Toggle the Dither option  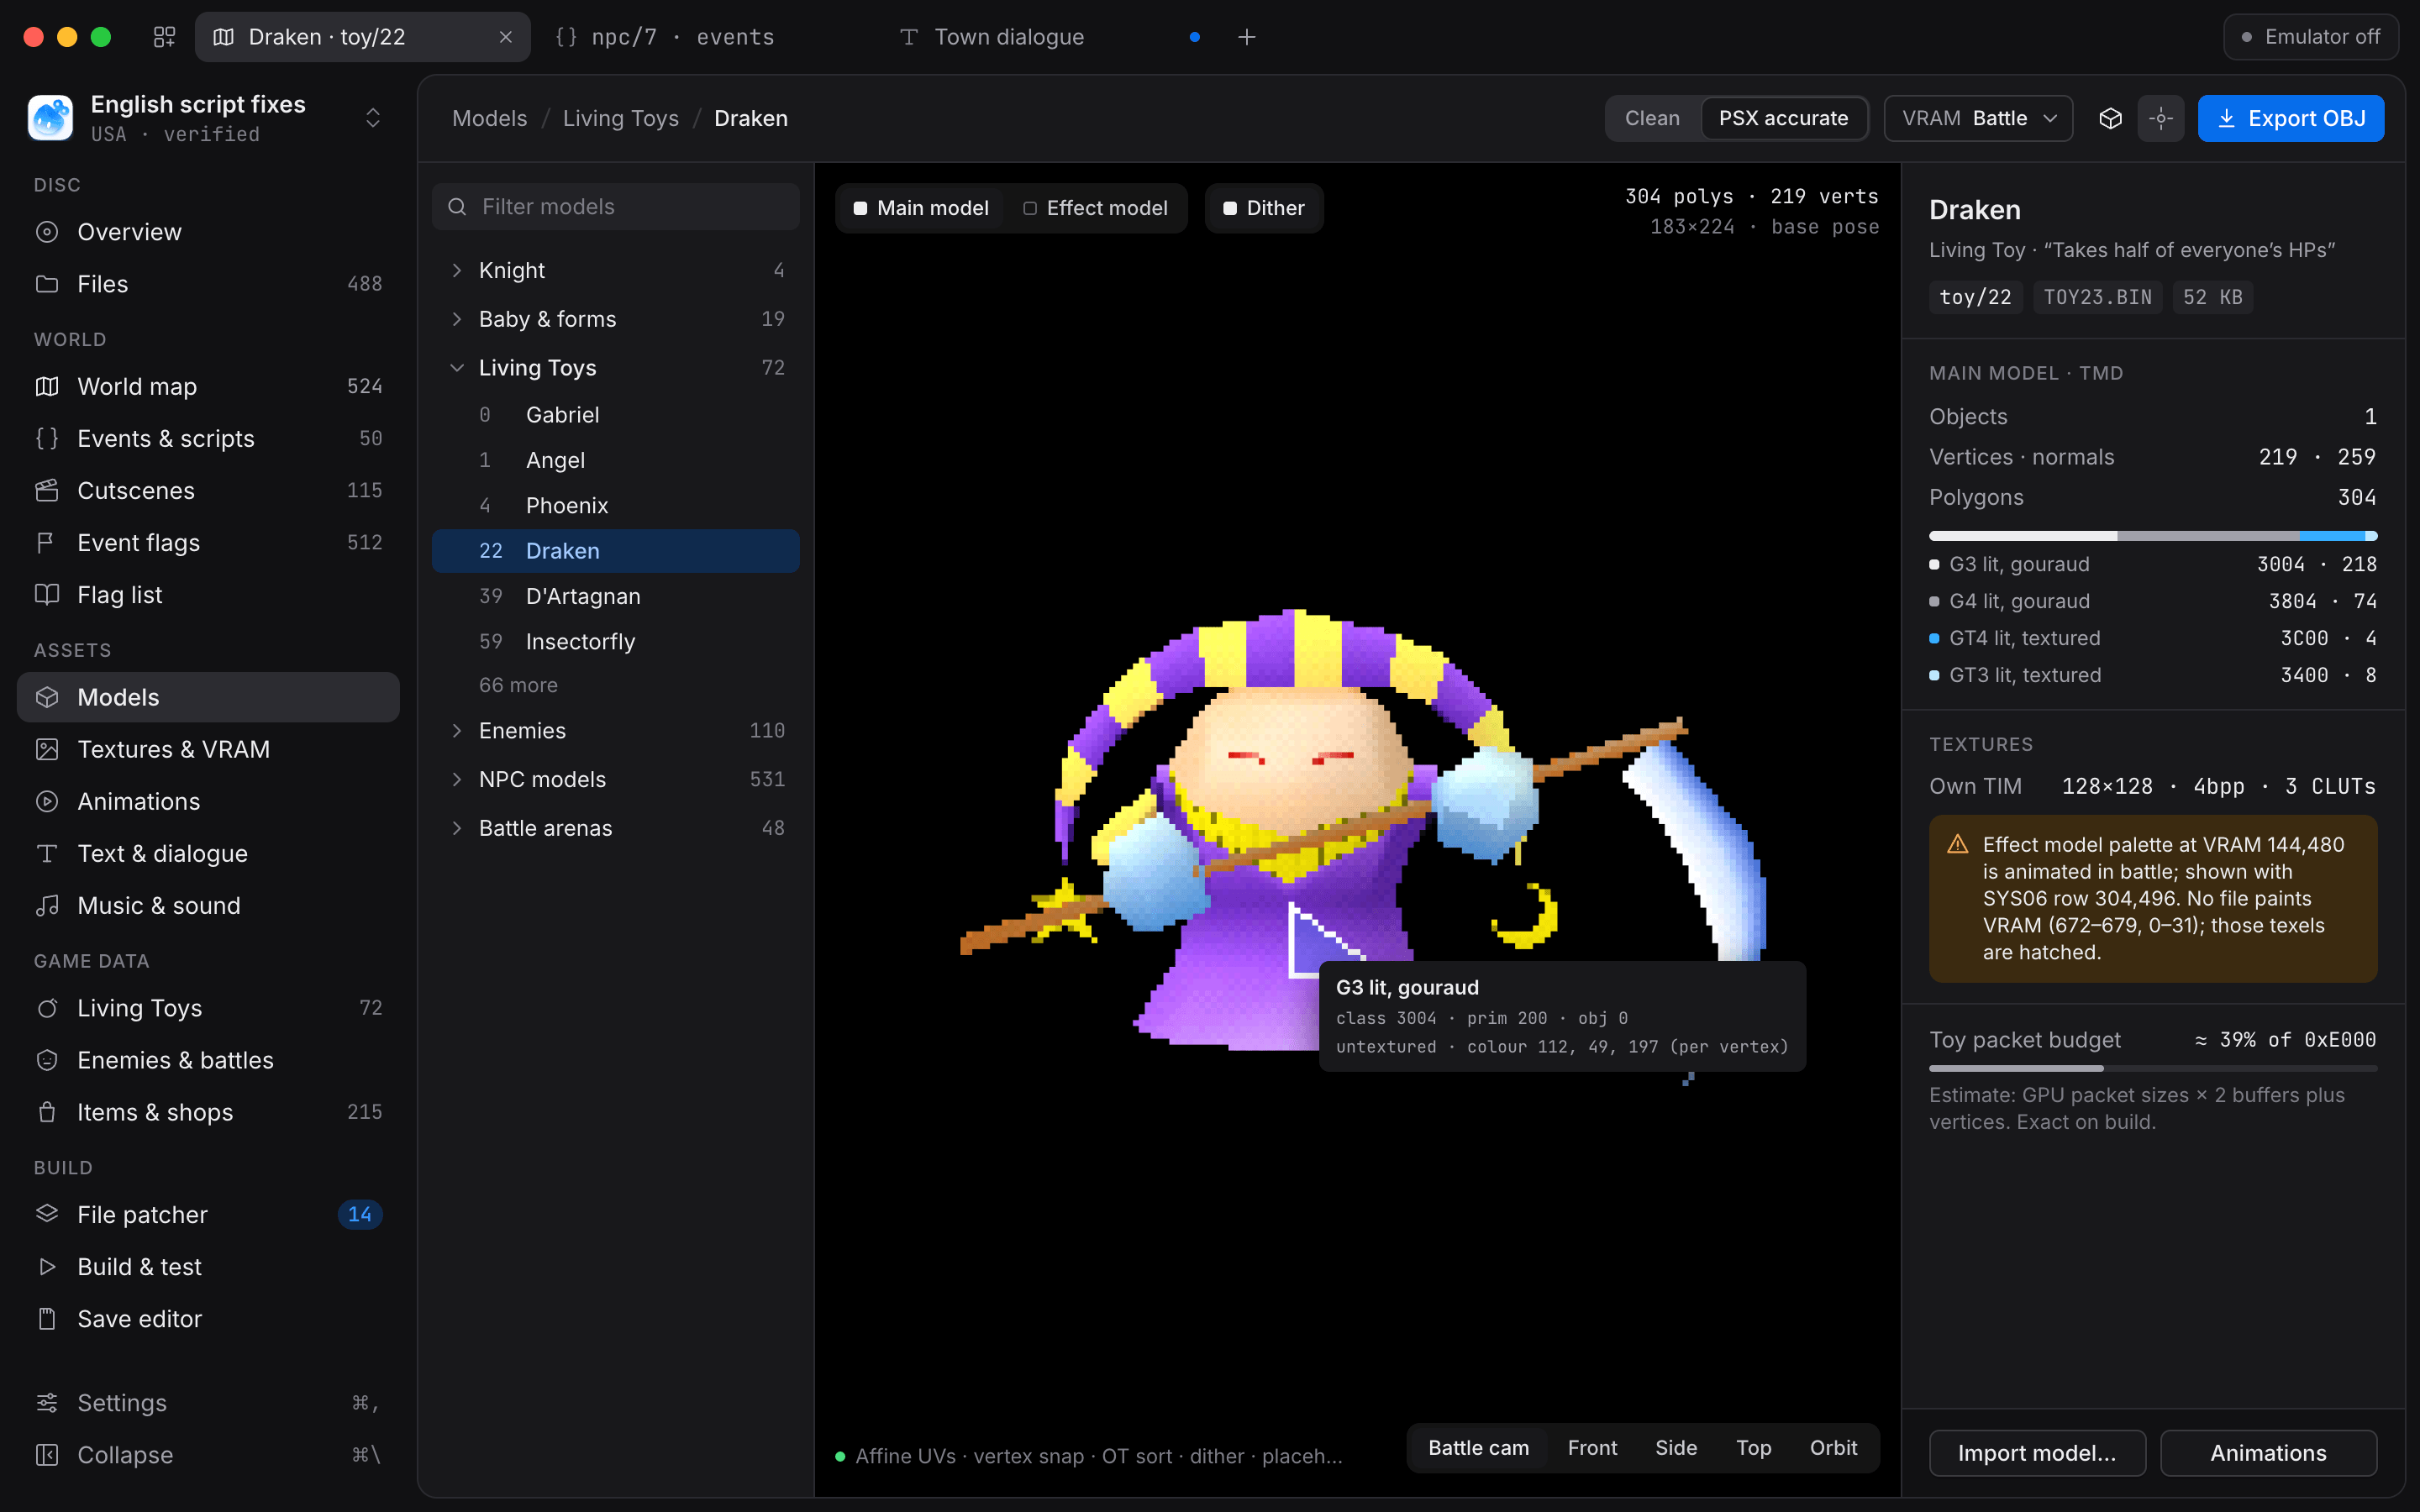(x=1264, y=208)
